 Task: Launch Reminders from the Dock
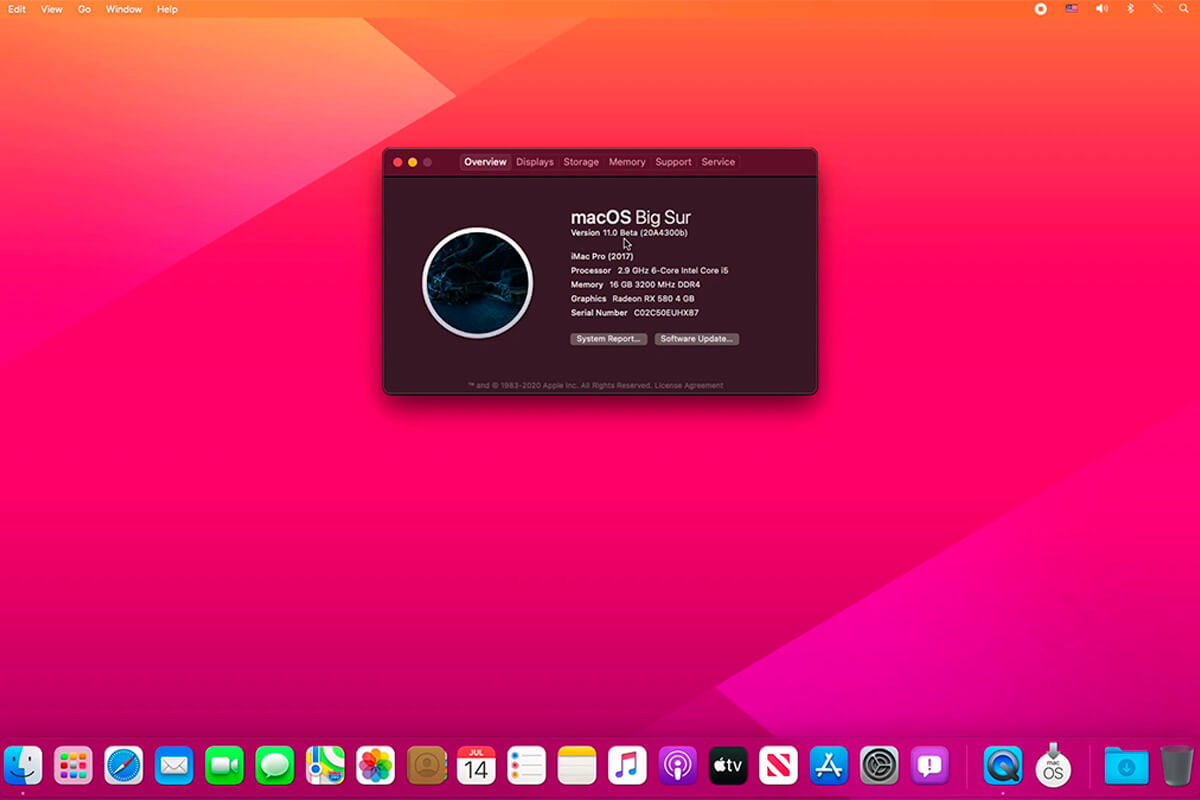point(527,766)
